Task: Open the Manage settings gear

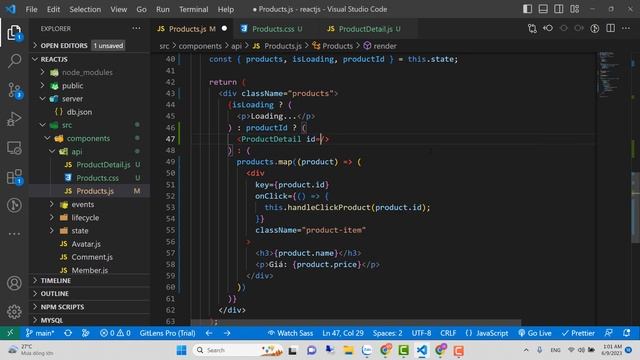Action: point(14,311)
